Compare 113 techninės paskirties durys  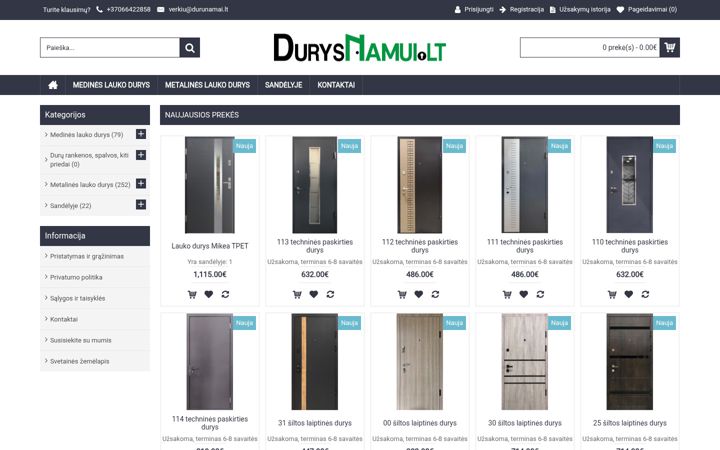[330, 294]
